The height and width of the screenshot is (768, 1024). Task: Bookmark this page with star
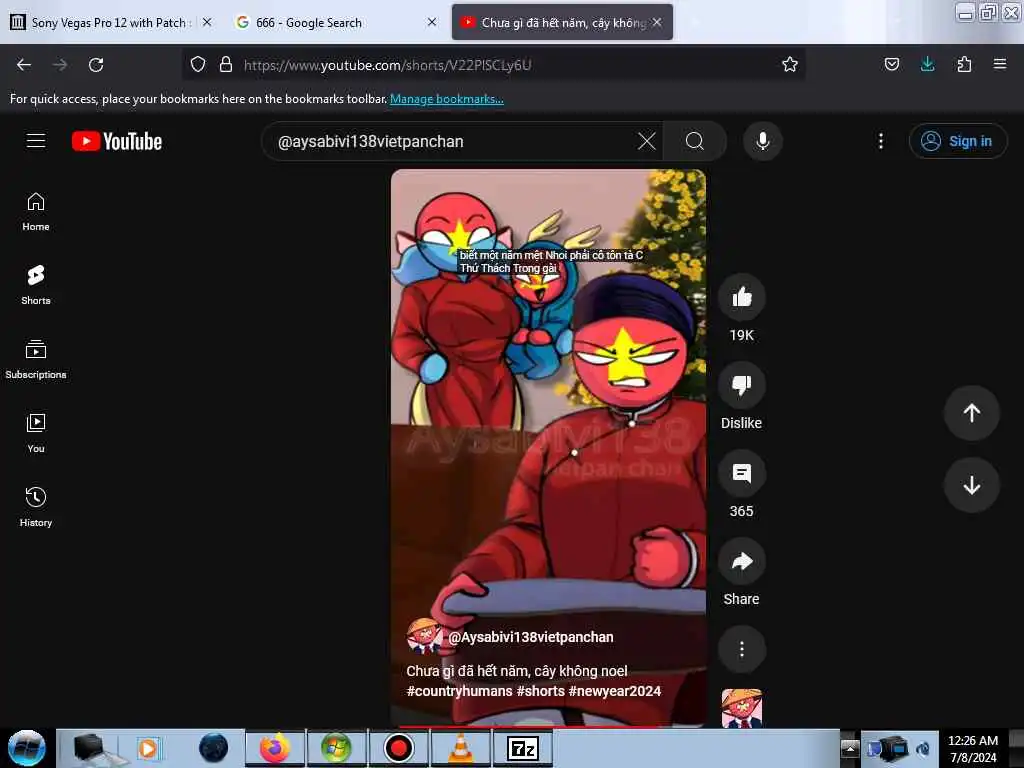(x=790, y=64)
